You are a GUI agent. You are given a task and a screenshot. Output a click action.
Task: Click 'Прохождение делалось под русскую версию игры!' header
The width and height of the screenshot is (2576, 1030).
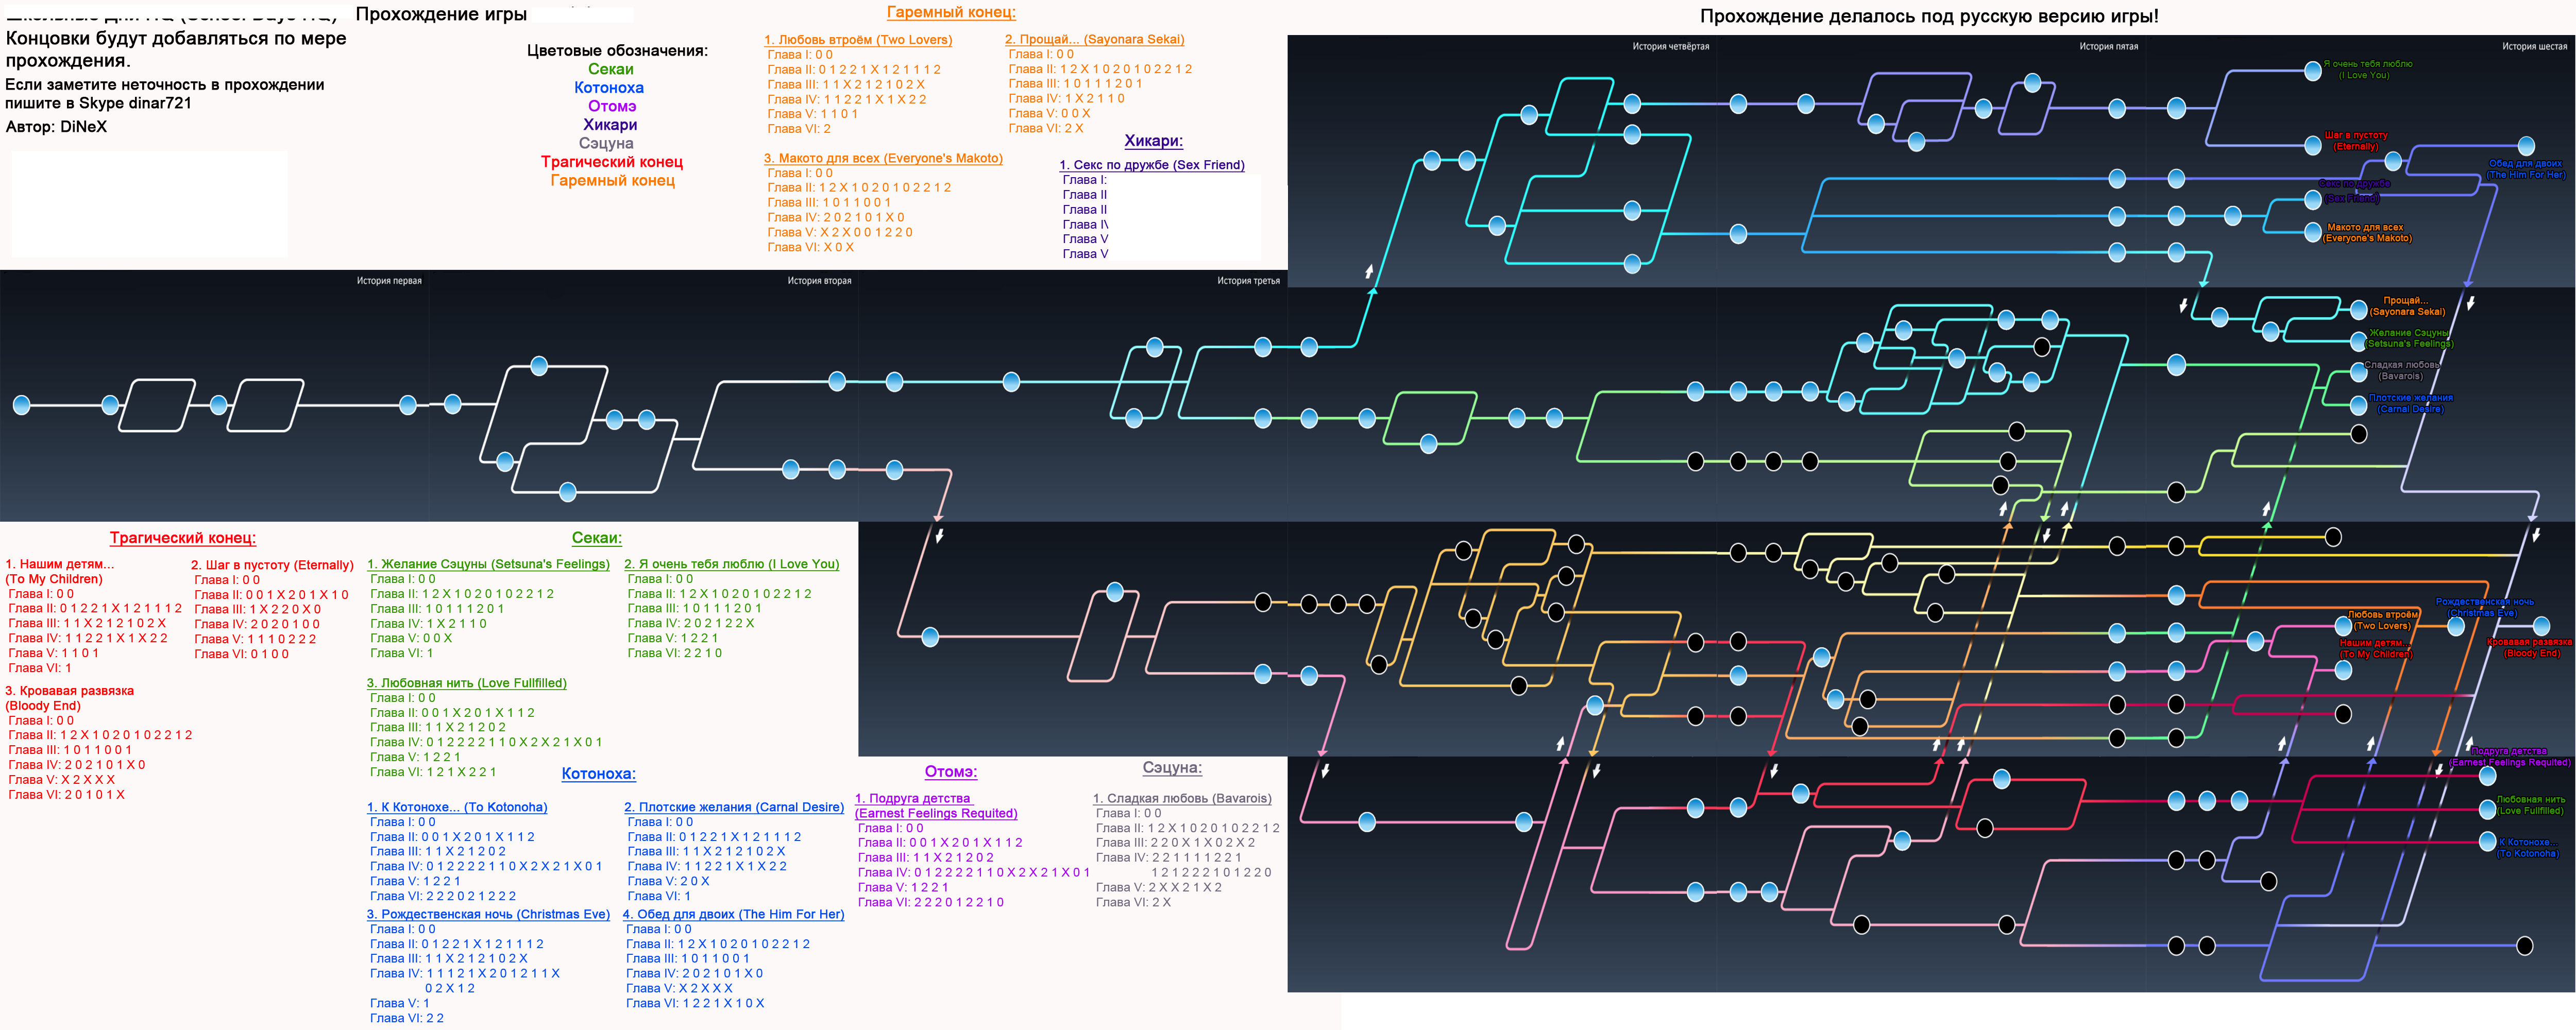click(1929, 16)
